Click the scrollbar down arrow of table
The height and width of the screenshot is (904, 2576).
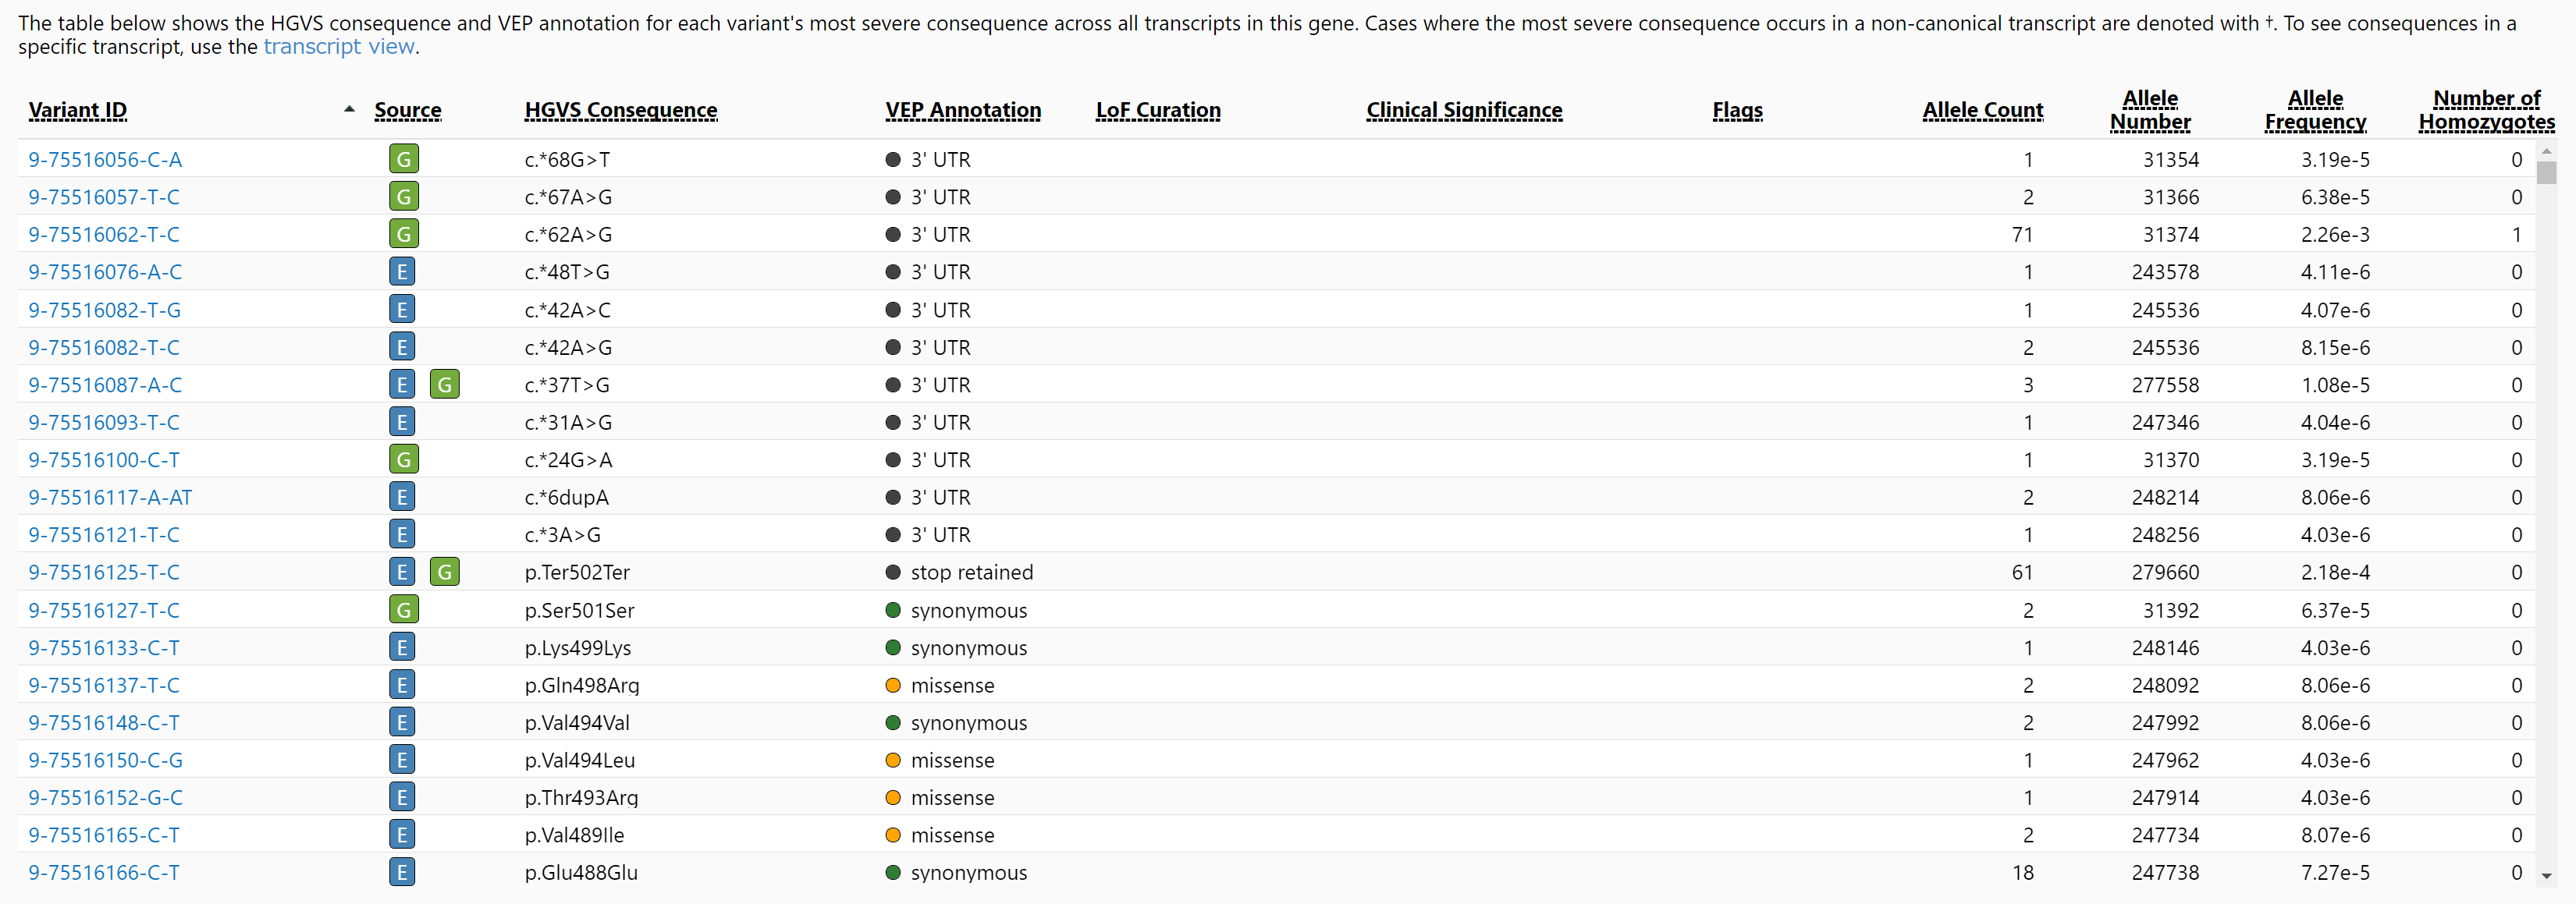pos(2546,875)
